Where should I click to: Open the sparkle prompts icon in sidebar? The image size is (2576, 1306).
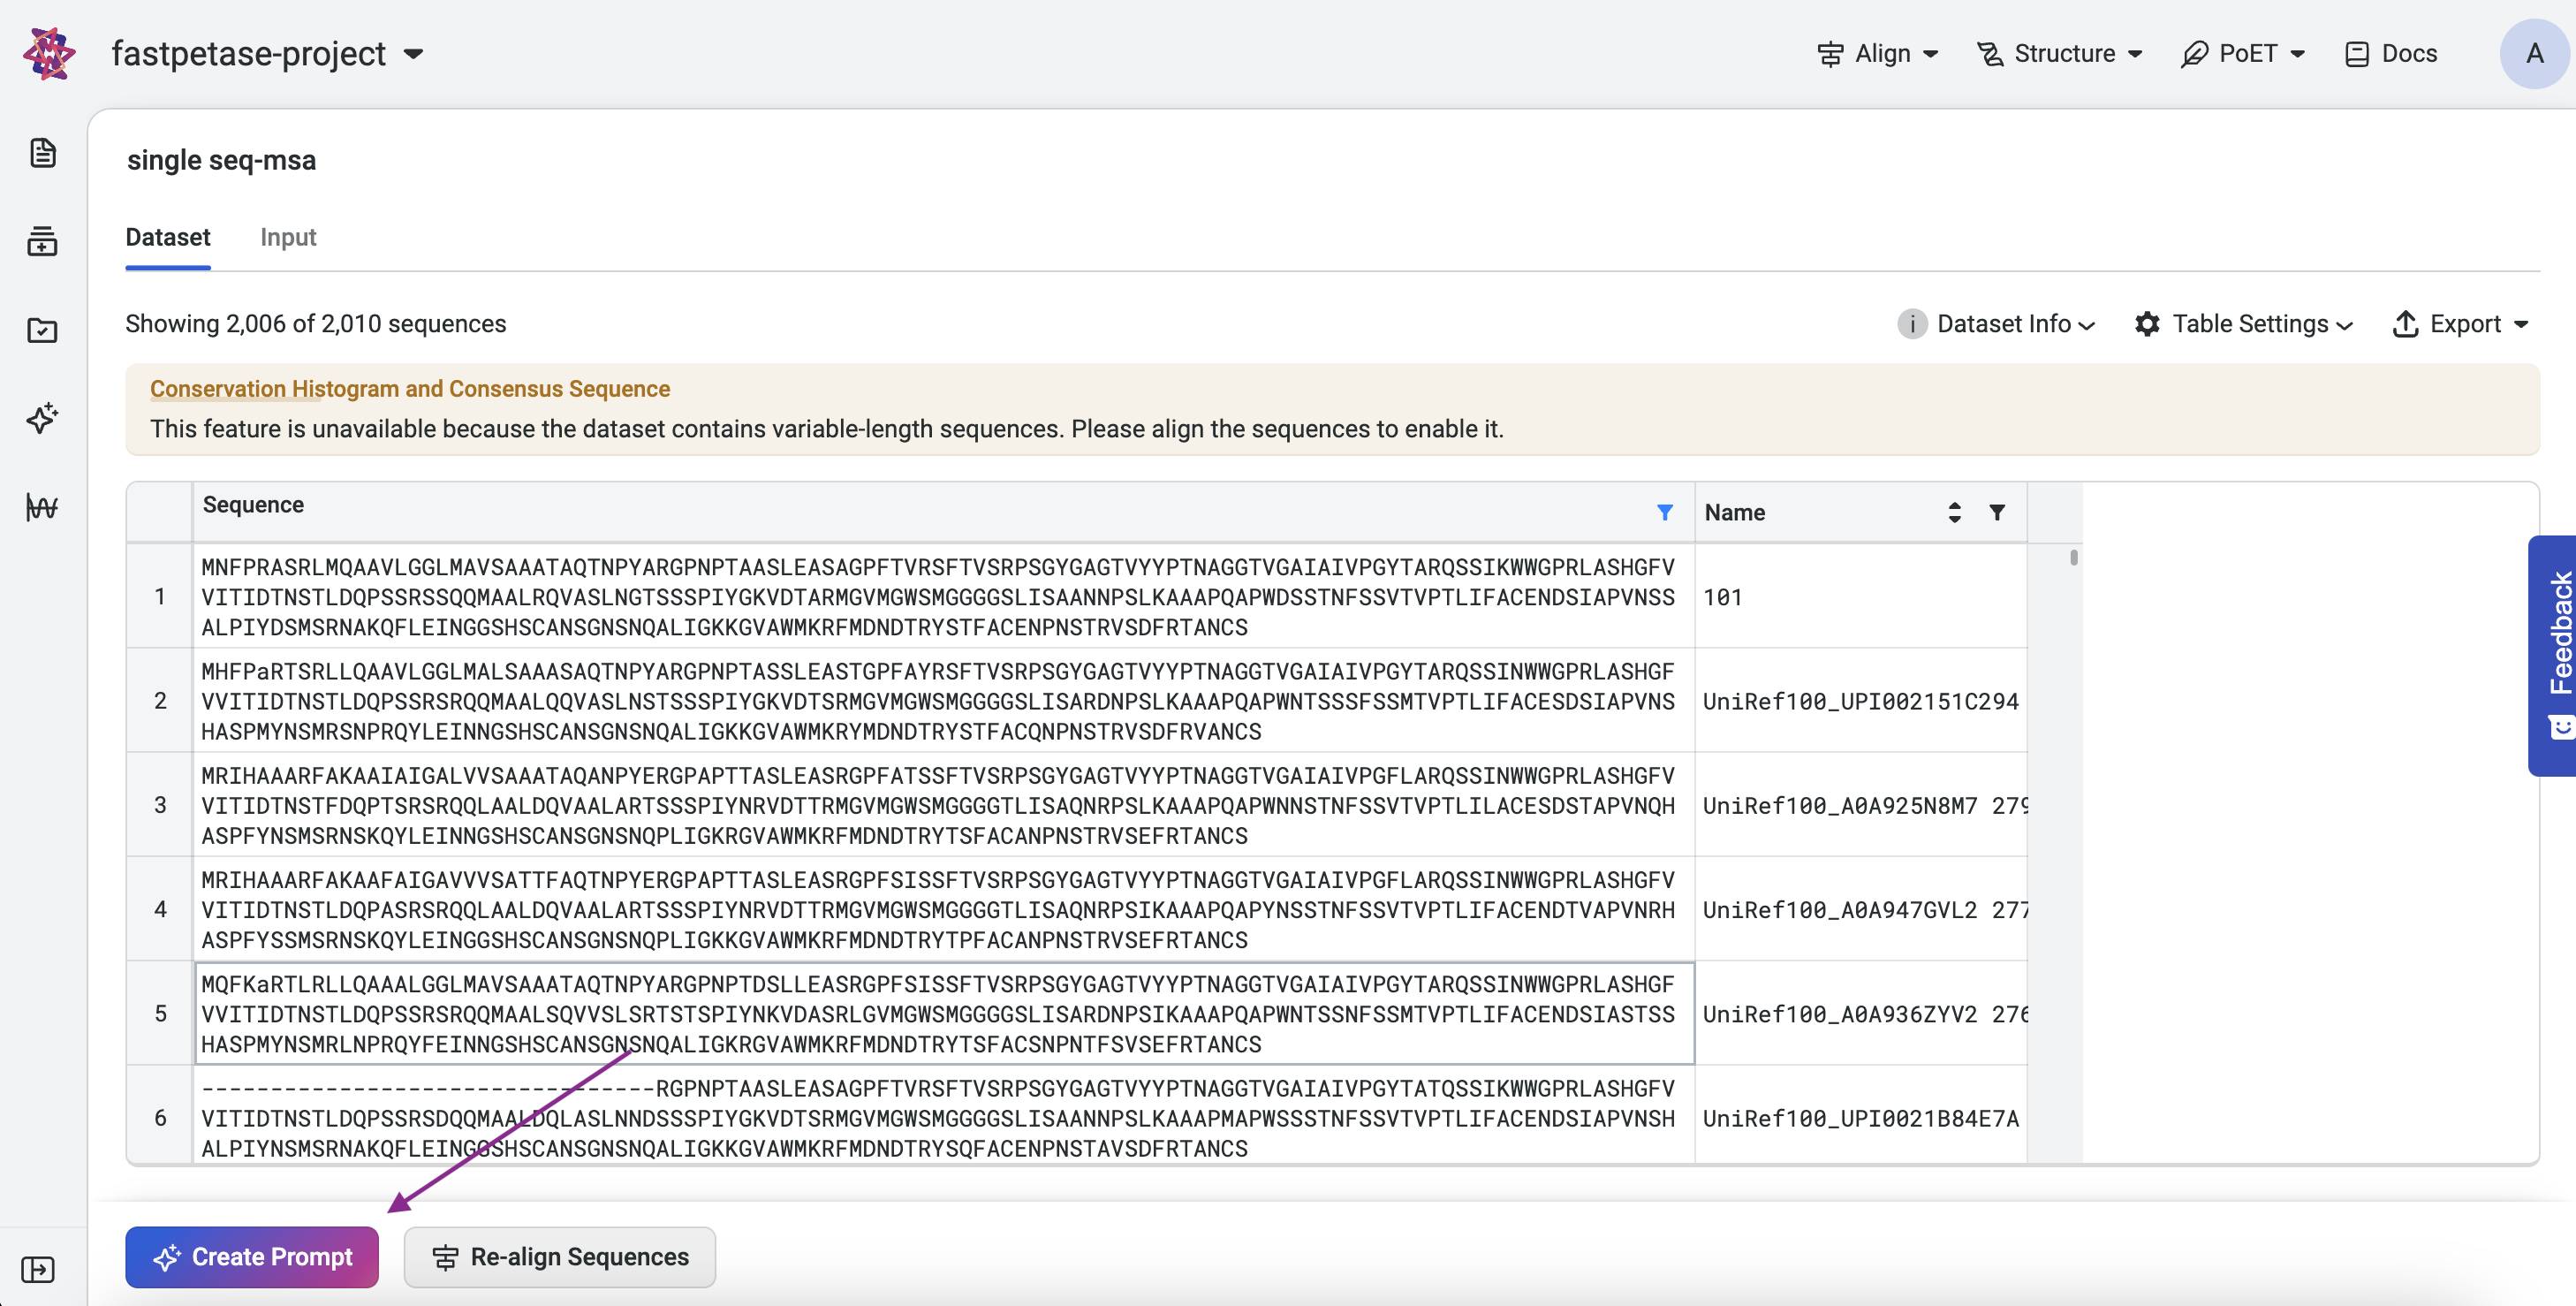(42, 418)
